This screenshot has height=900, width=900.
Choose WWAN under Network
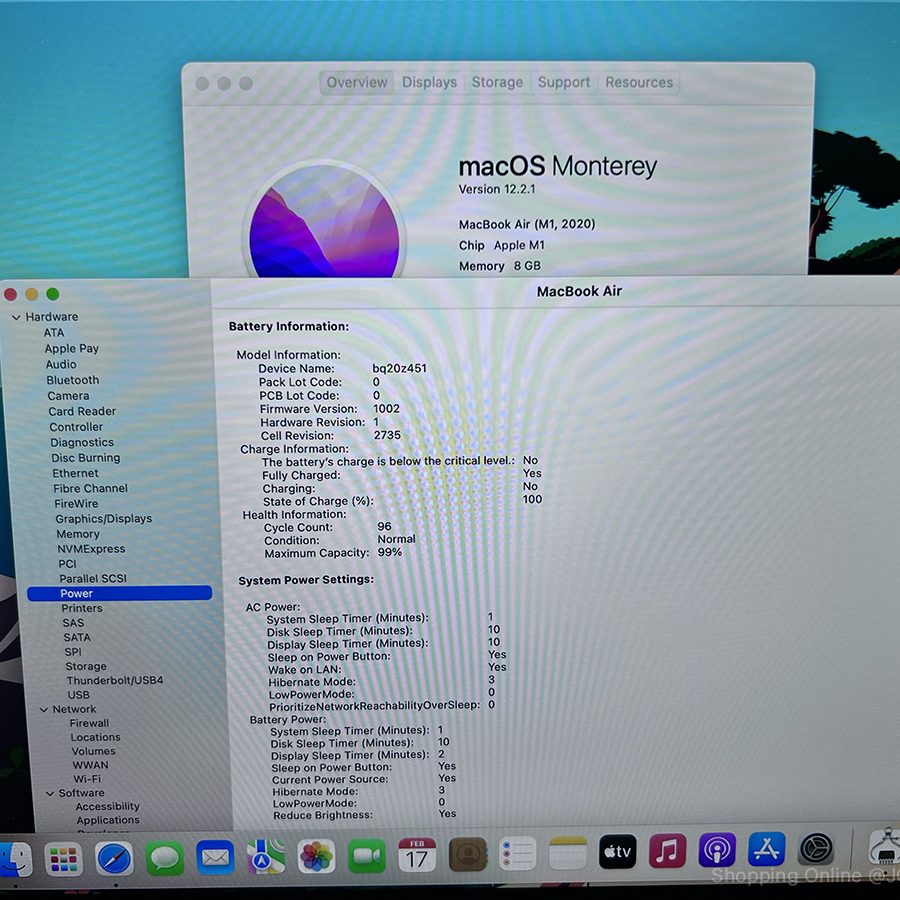(91, 765)
